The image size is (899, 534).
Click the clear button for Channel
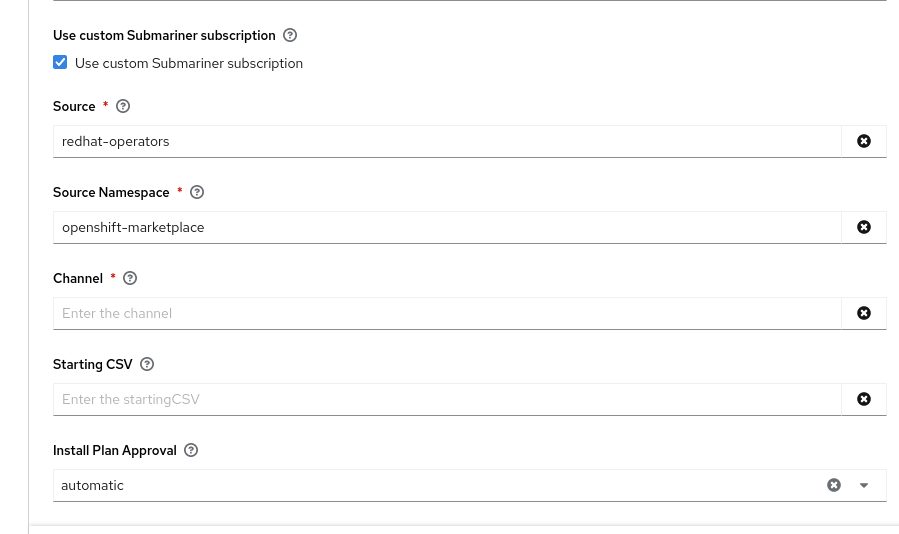(864, 313)
